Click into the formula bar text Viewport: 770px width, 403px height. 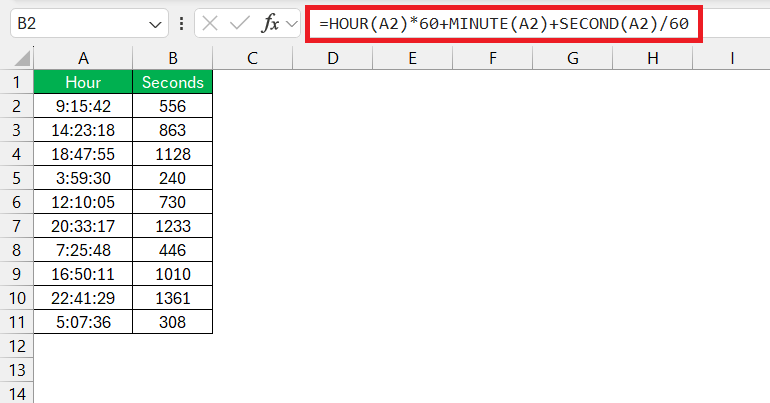click(504, 24)
